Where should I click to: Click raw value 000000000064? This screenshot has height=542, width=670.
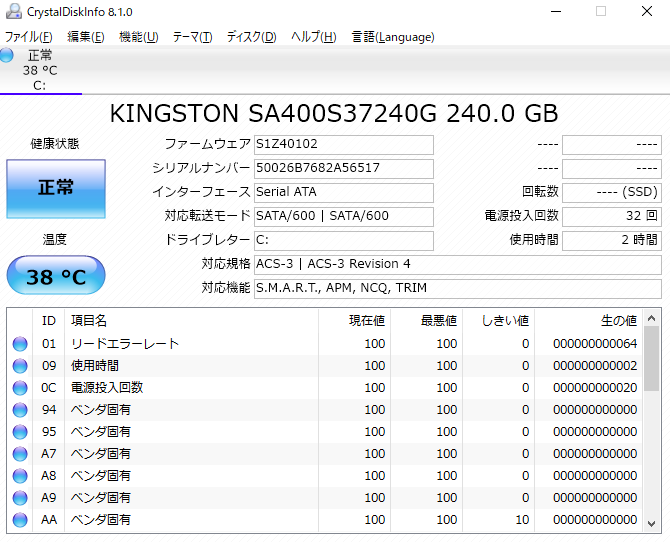(595, 344)
